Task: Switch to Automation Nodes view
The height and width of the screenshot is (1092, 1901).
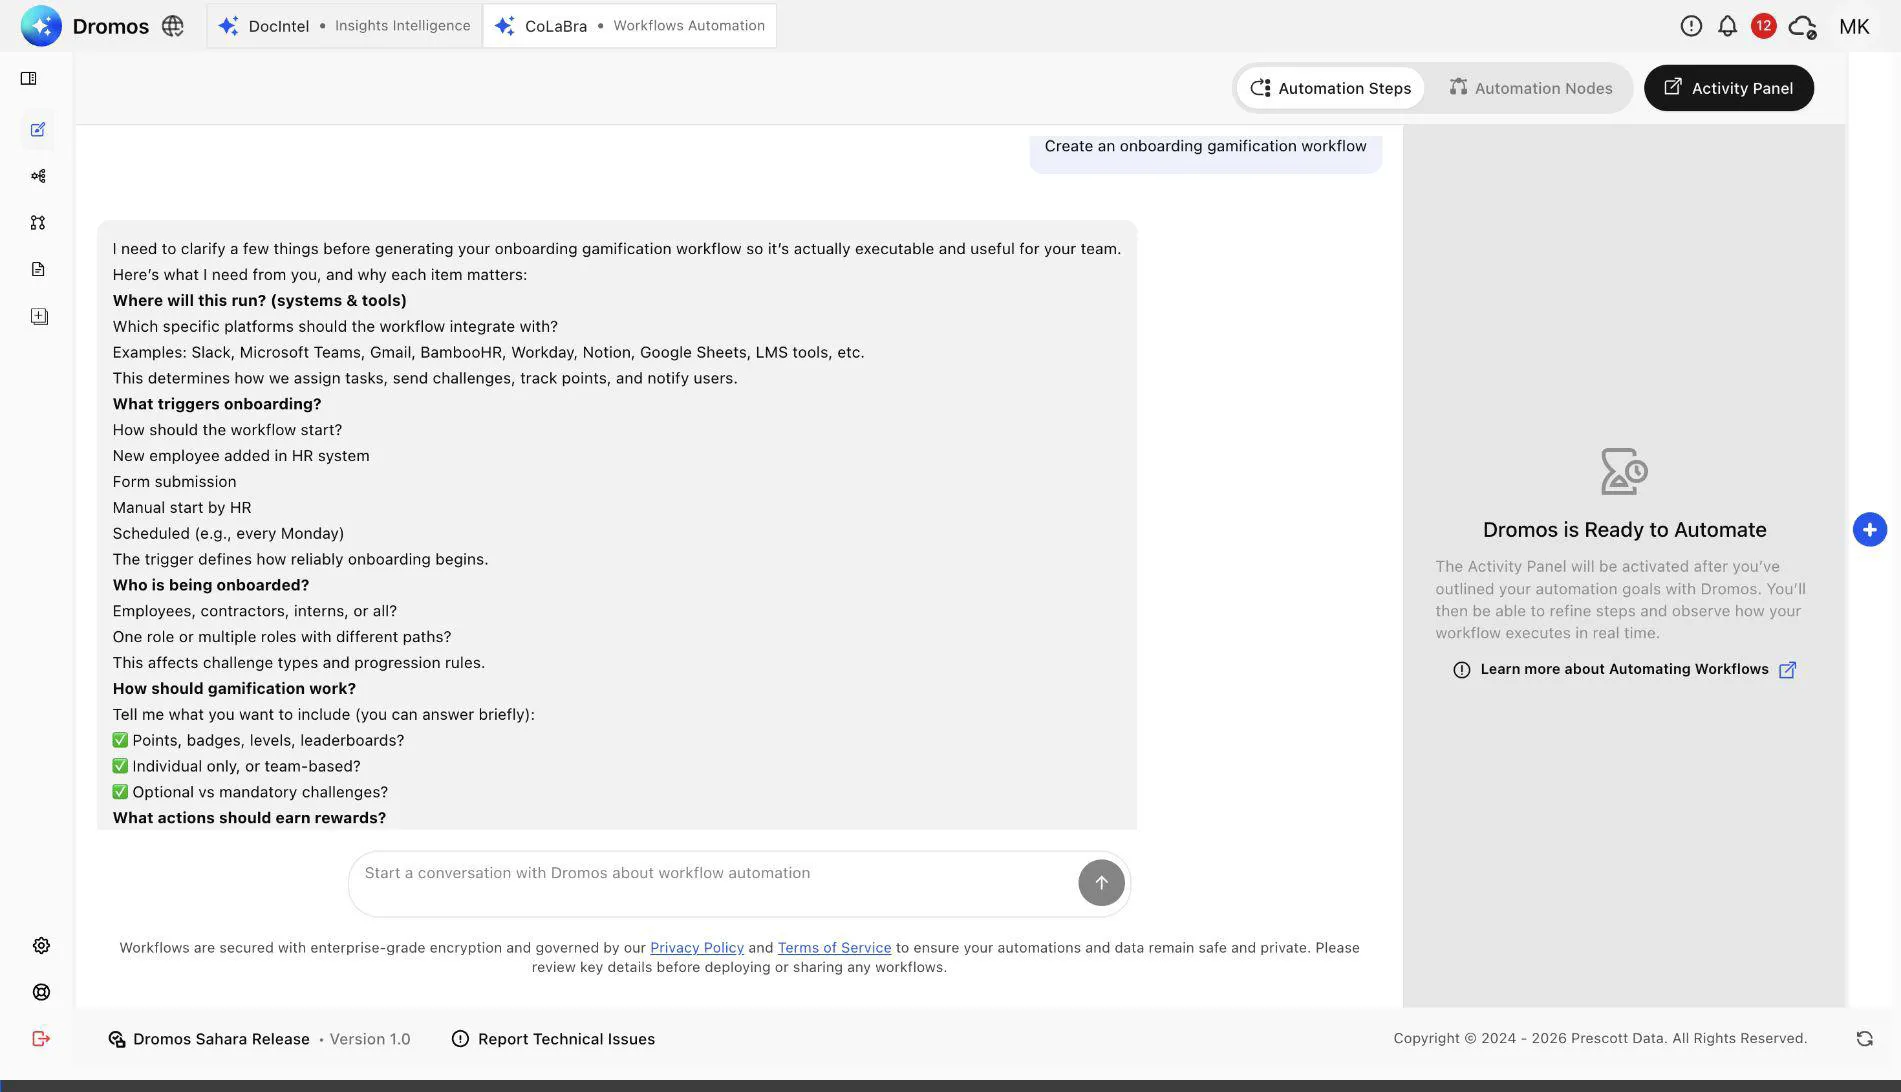Action: [1530, 88]
